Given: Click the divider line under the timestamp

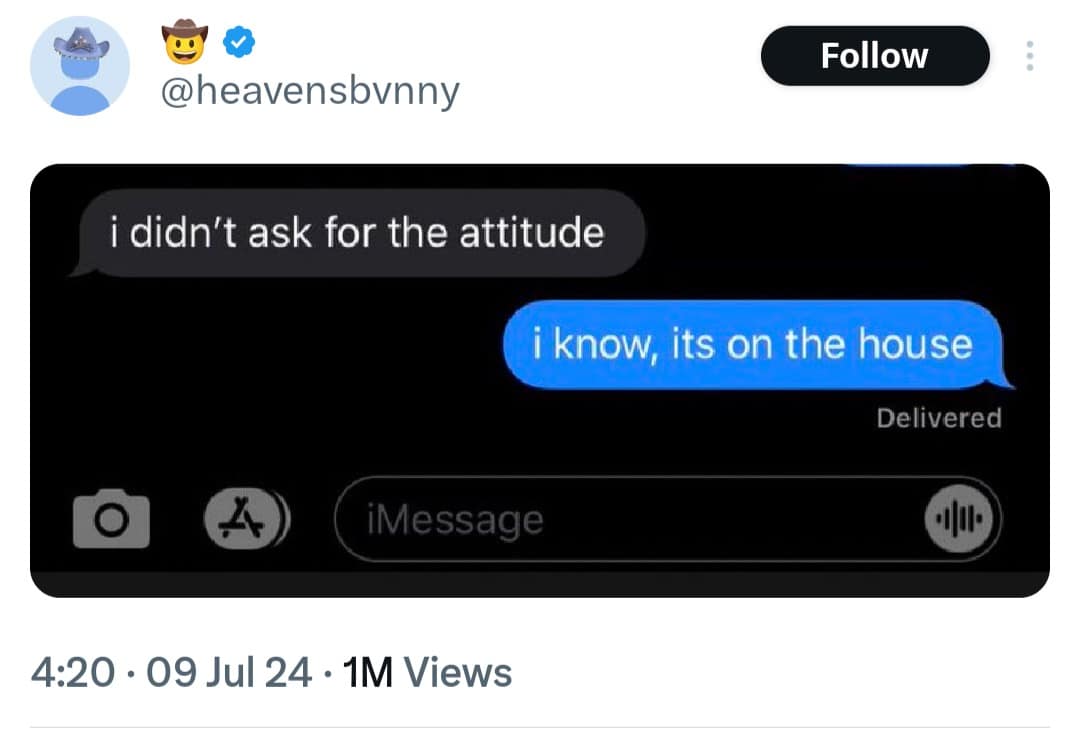Looking at the screenshot, I should pyautogui.click(x=540, y=727).
